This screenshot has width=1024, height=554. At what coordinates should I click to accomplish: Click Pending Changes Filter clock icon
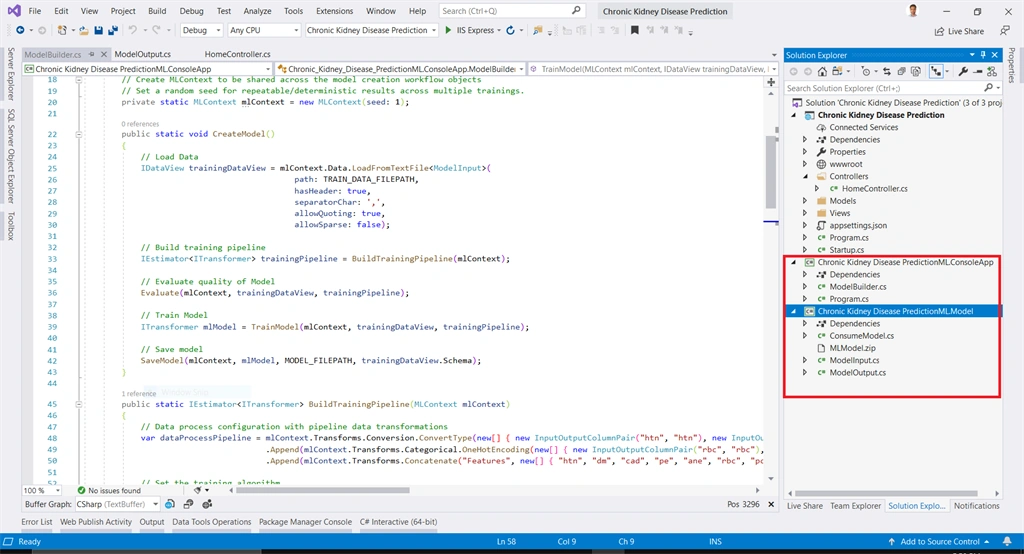point(866,71)
